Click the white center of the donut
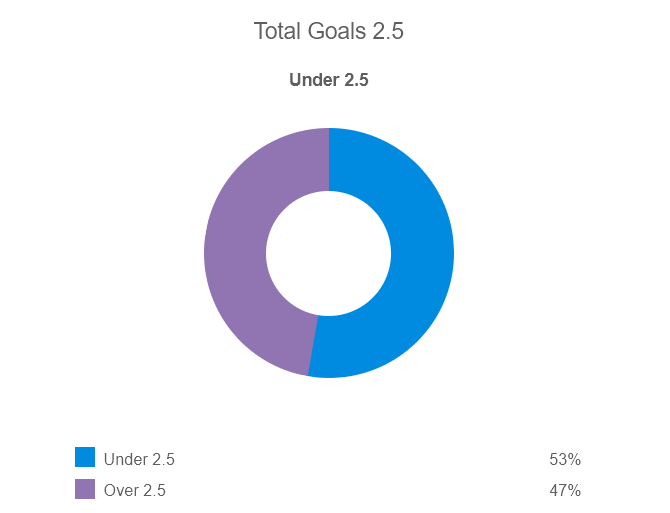 click(328, 253)
